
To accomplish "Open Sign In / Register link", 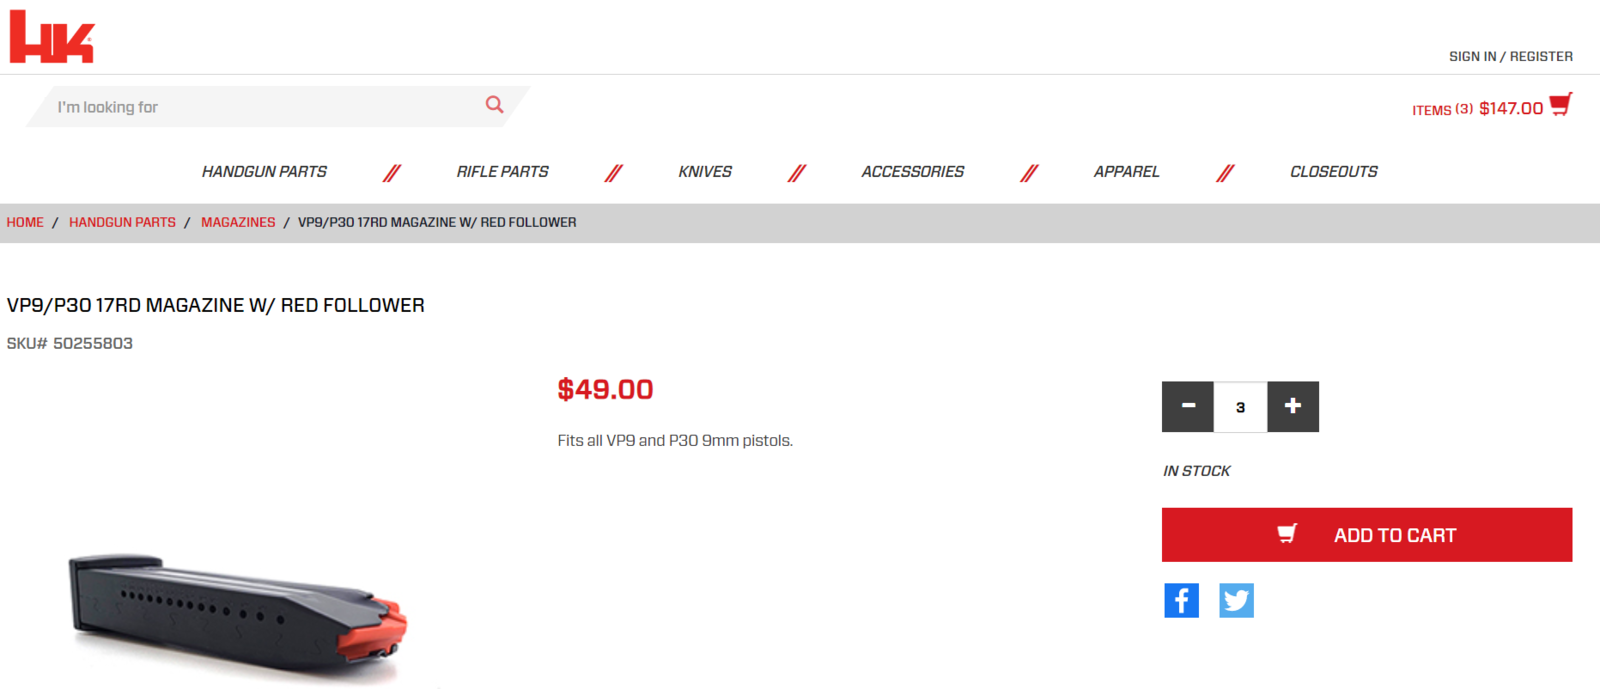I will click(1511, 57).
